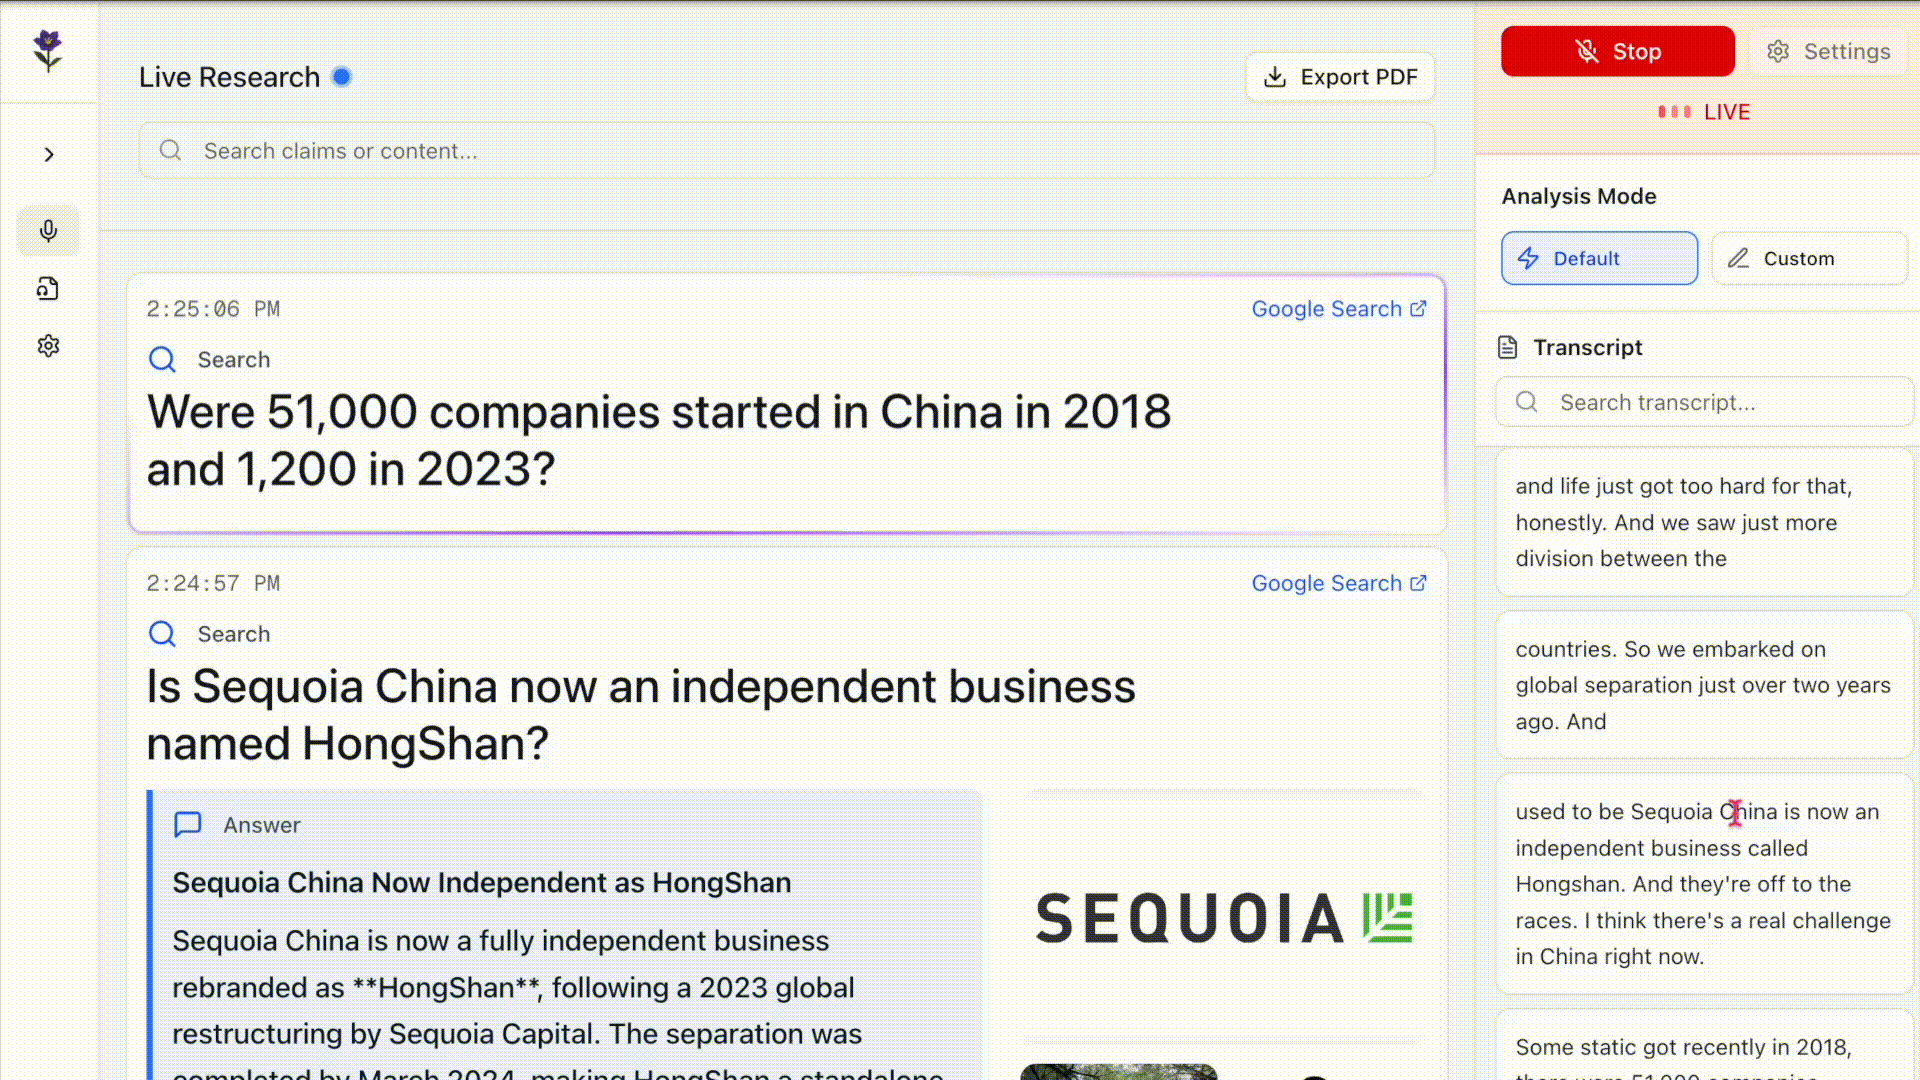This screenshot has width=1920, height=1080.
Task: Click the blue live status dot beside Live Research
Action: (342, 77)
